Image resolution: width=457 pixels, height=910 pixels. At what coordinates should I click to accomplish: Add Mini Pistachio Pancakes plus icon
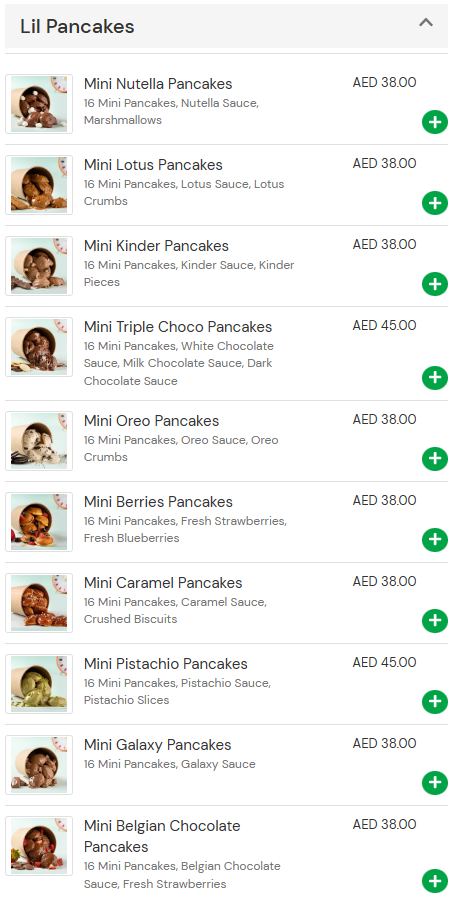[434, 702]
